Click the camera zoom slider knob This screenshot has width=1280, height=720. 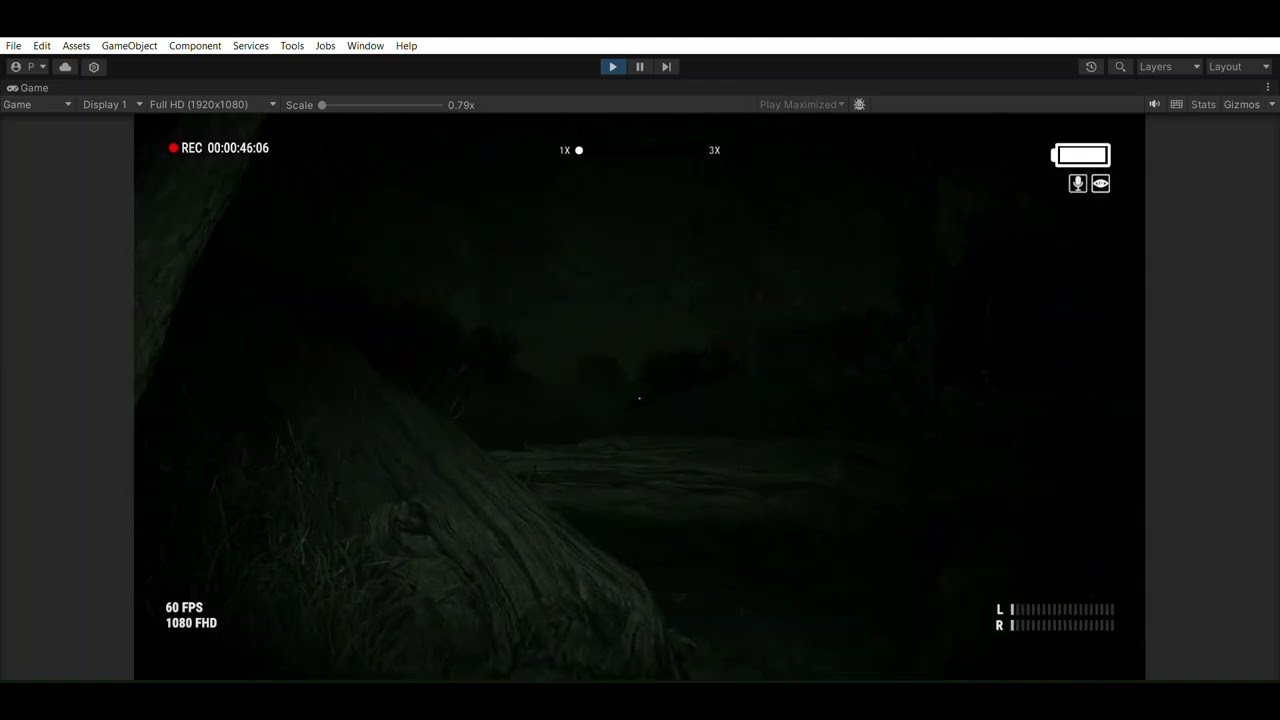pos(579,150)
